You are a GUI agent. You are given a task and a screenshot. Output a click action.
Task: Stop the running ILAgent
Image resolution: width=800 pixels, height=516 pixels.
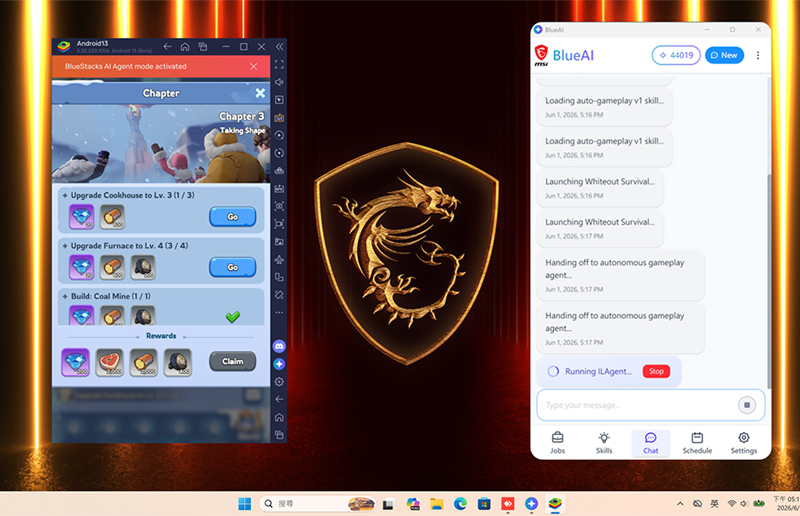coord(656,371)
